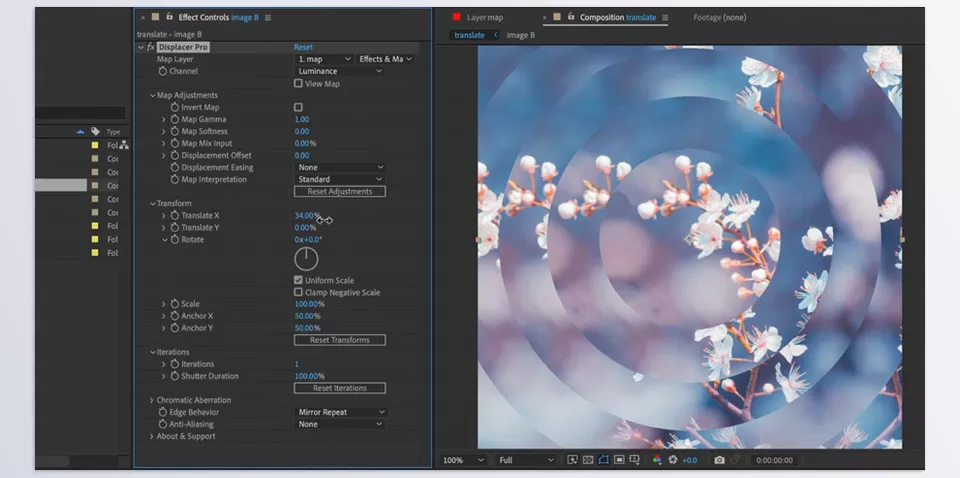Click the Anti-Aliasing stopwatch icon
Viewport: 960px width, 478px height.
(x=163, y=424)
